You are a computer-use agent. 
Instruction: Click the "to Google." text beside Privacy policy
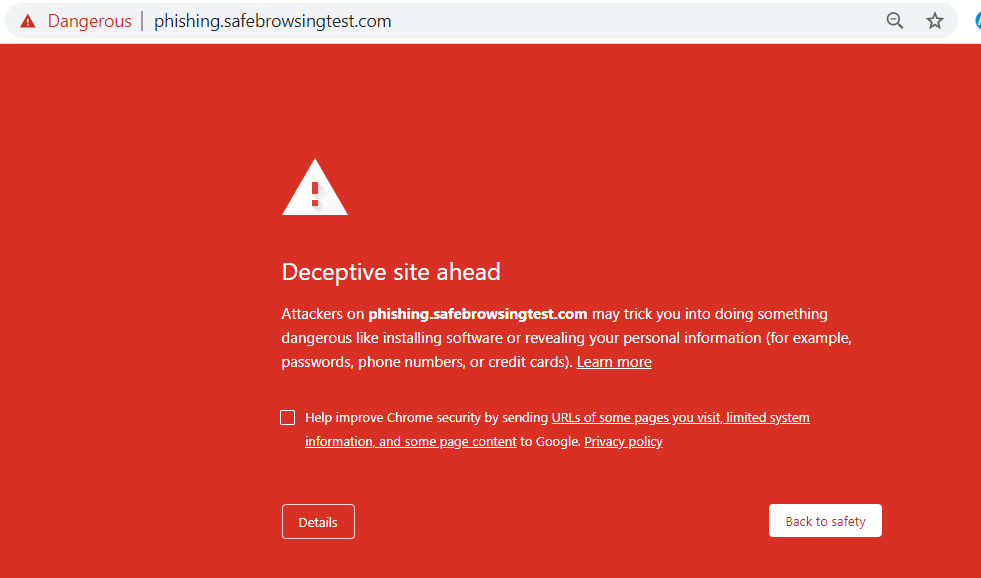pos(550,442)
